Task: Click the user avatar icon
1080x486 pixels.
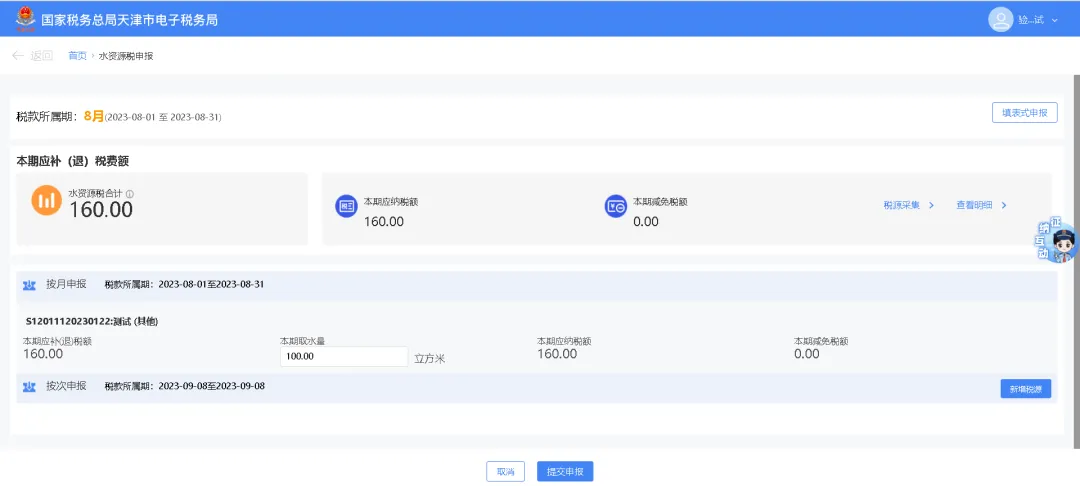Action: [1000, 19]
